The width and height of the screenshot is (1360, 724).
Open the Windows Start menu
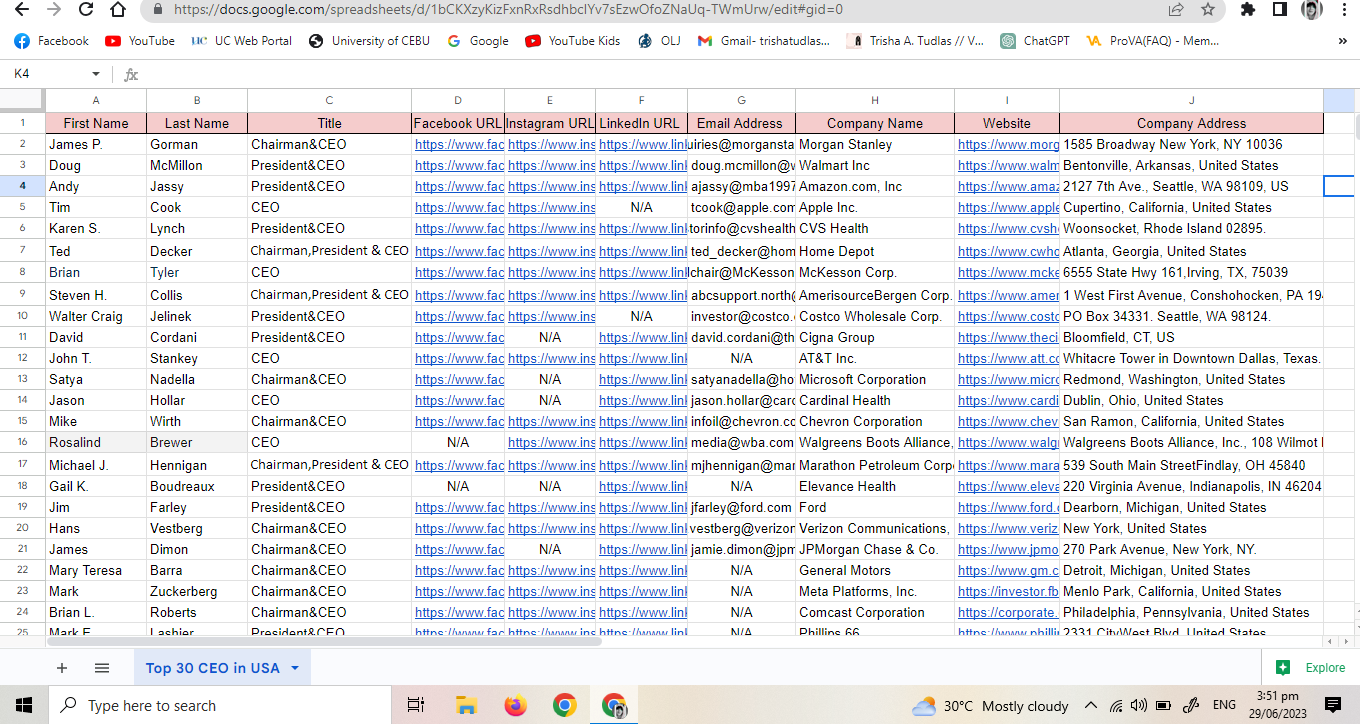[x=23, y=705]
